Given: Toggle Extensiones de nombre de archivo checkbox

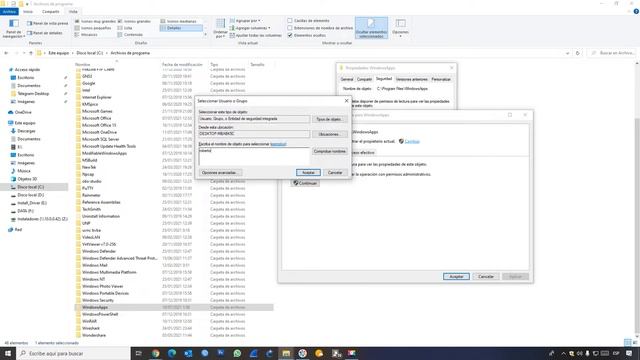Looking at the screenshot, I should (x=290, y=28).
